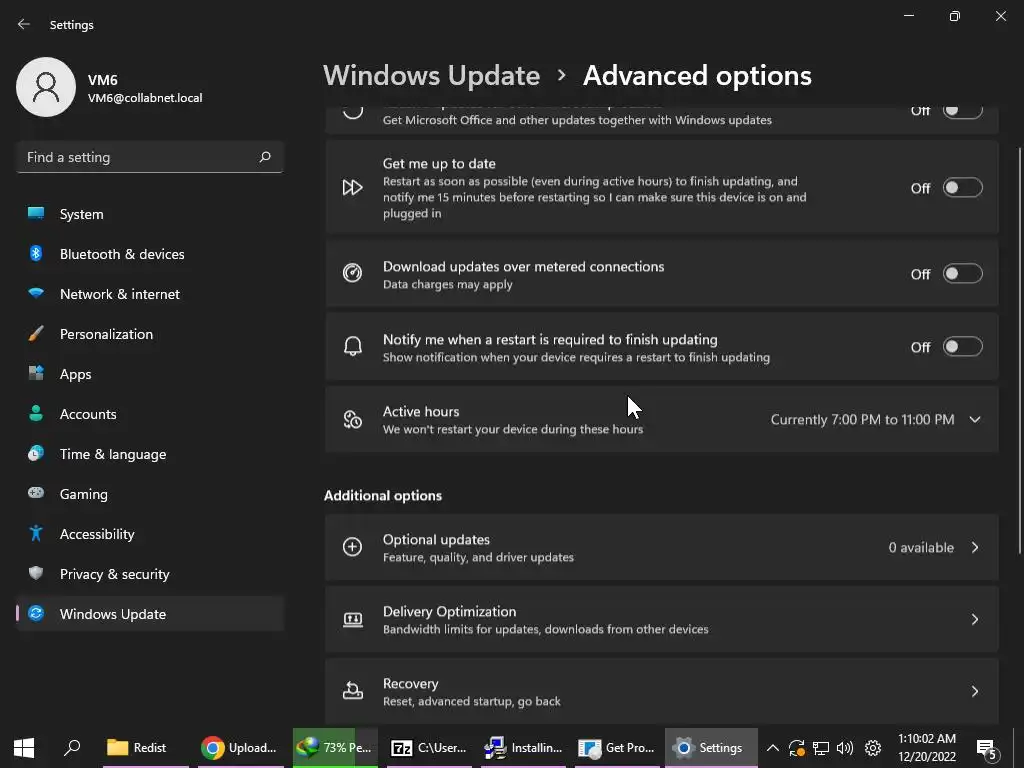Open Accounts settings
Image resolution: width=1024 pixels, height=768 pixels.
150,414
